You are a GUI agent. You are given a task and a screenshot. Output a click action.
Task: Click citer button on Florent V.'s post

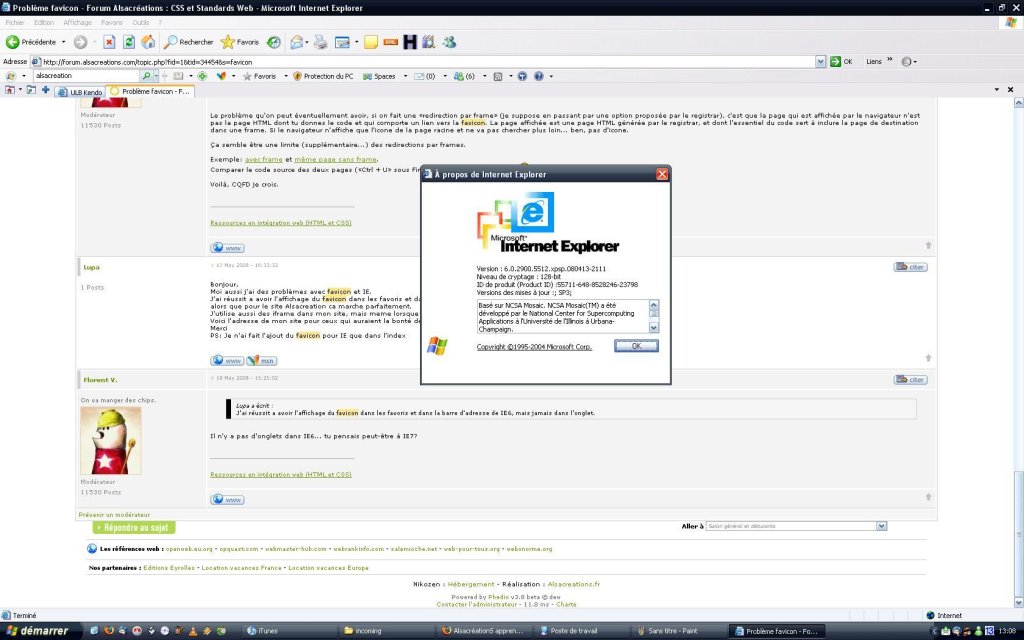(910, 379)
